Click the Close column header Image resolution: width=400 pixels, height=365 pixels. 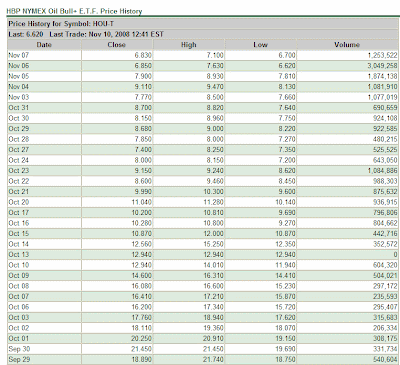click(117, 45)
